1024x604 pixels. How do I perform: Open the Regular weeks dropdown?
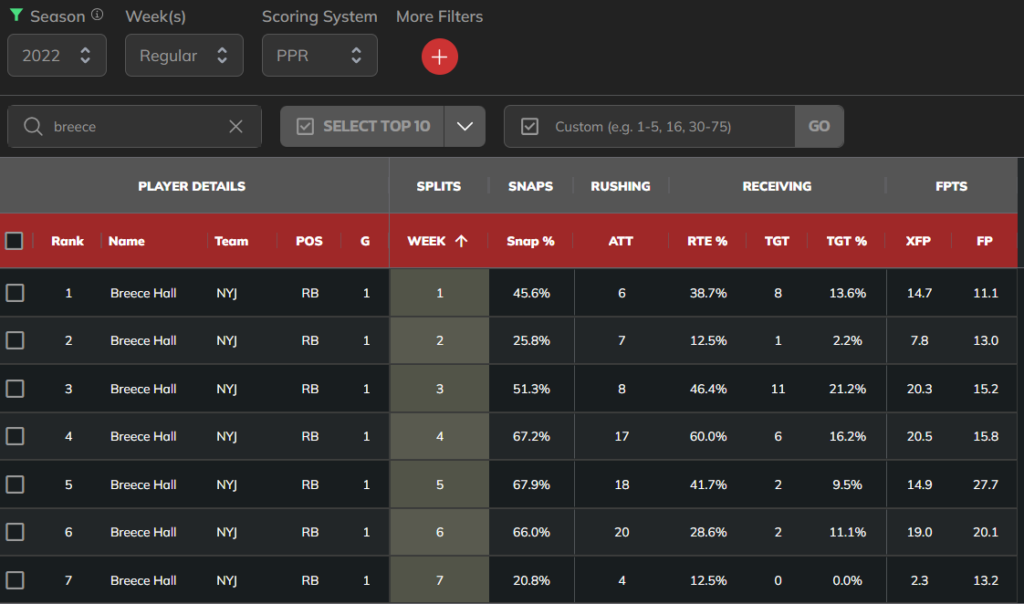pyautogui.click(x=184, y=56)
